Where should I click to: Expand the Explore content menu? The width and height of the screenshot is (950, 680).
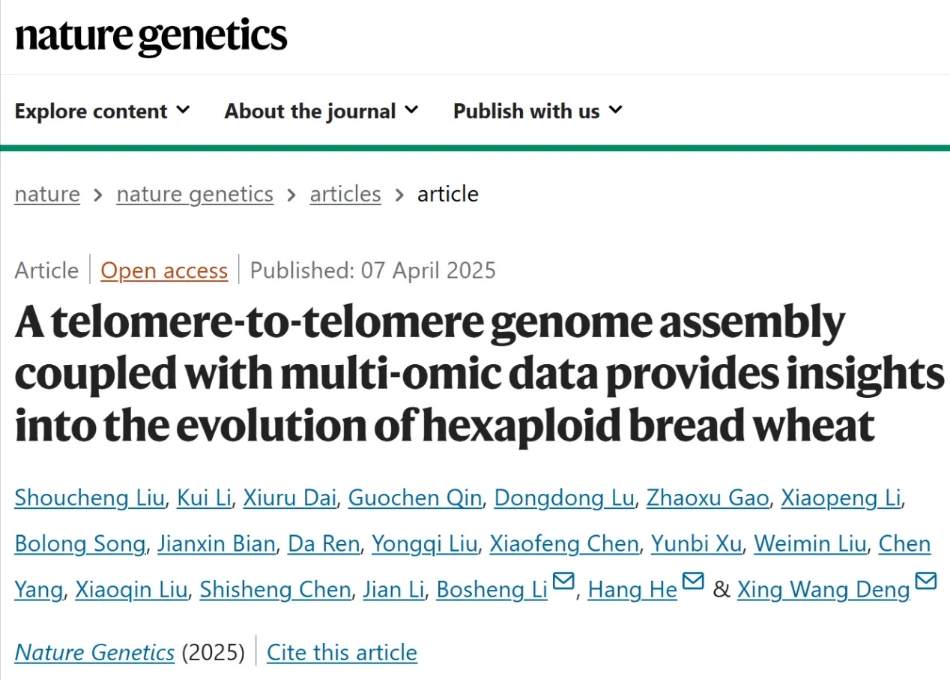tap(102, 111)
